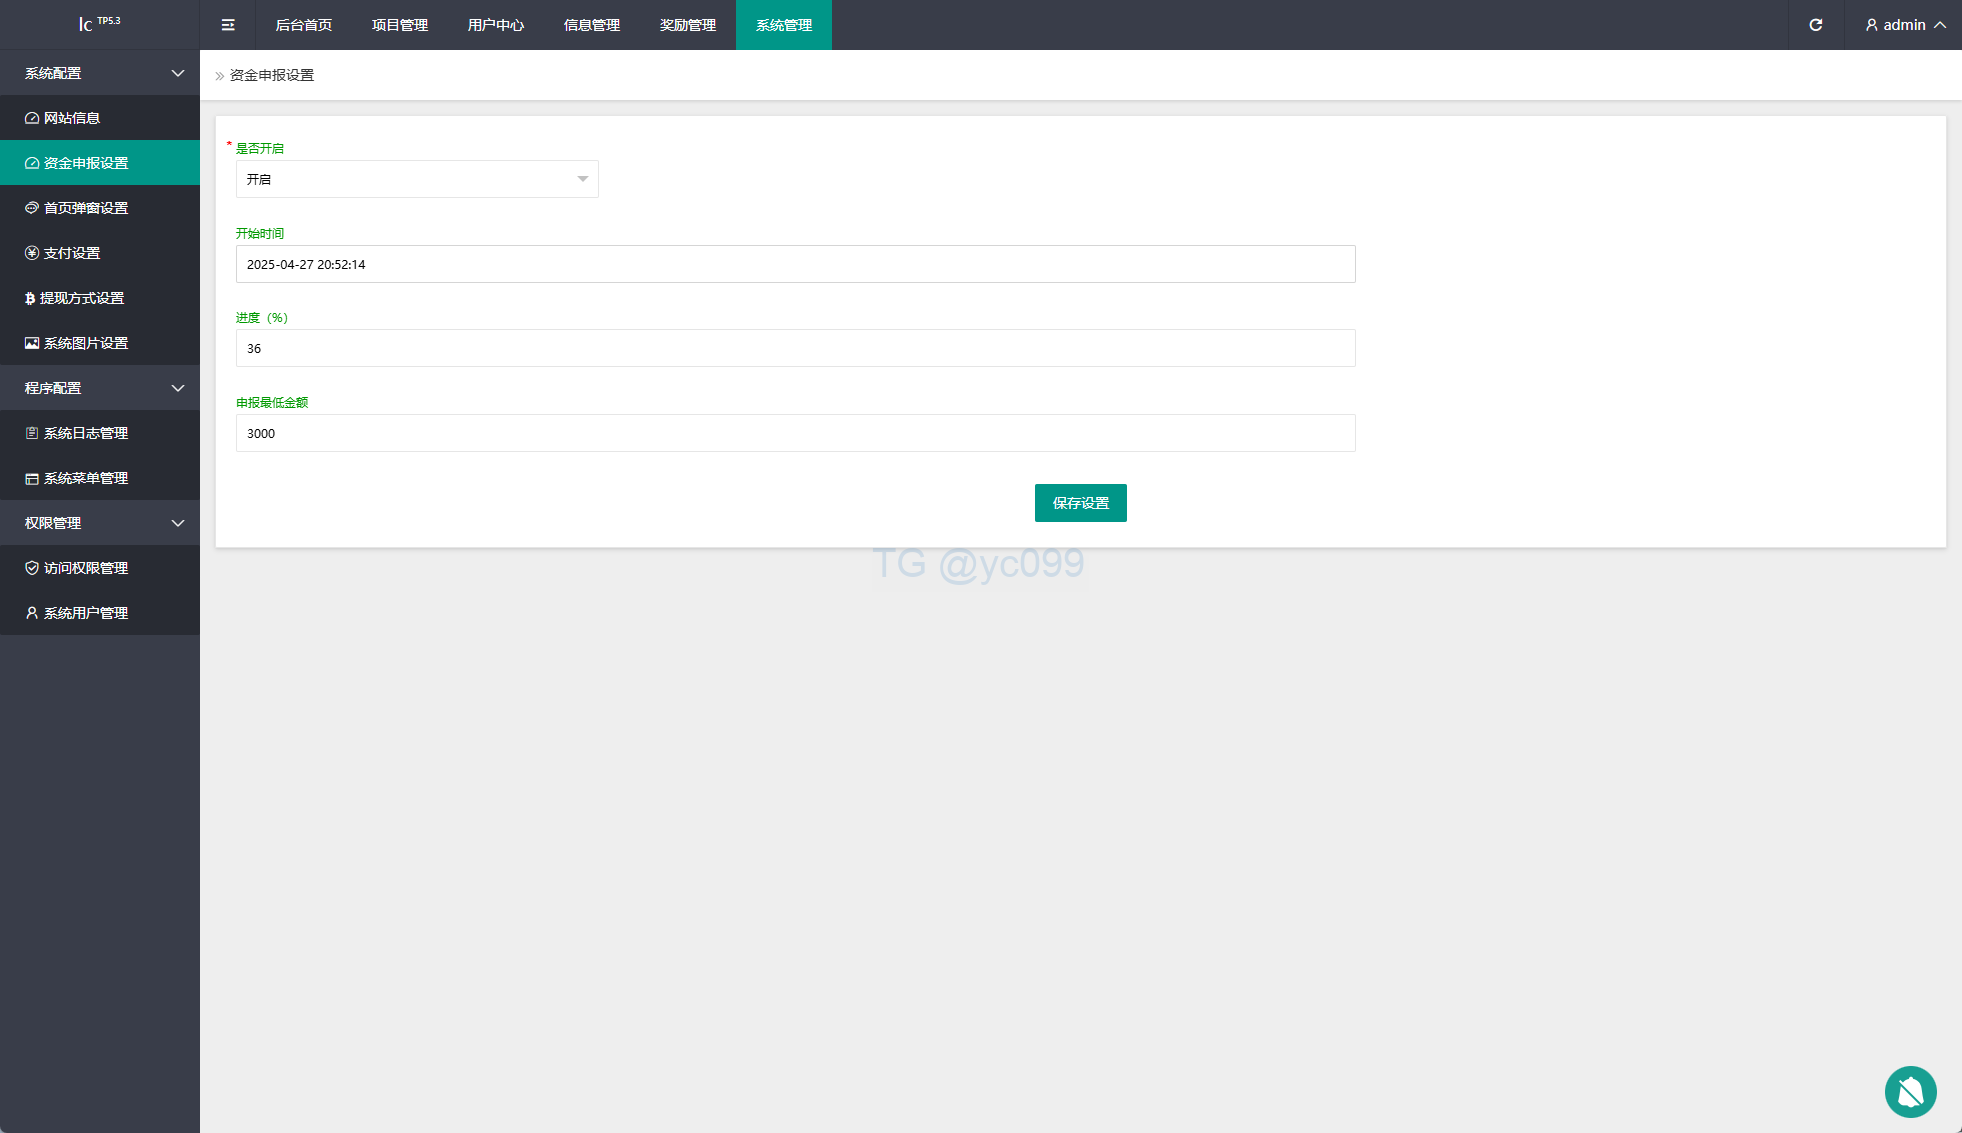Screen dimensions: 1962x1133
Task: Click into the 进度 (%) input field
Action: tap(795, 348)
